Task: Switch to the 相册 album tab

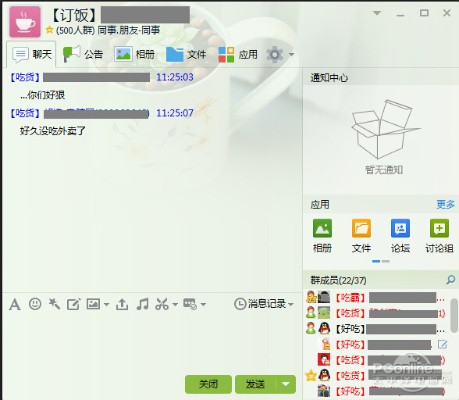Action: (x=135, y=54)
